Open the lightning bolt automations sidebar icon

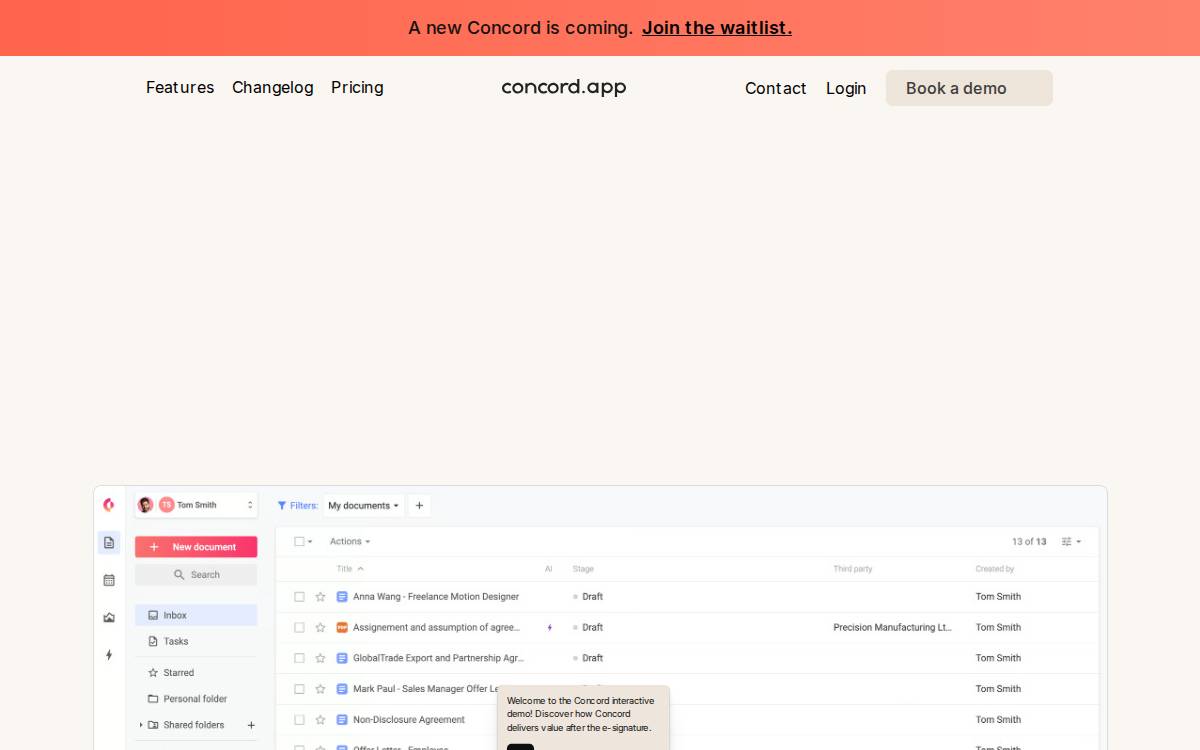click(109, 655)
